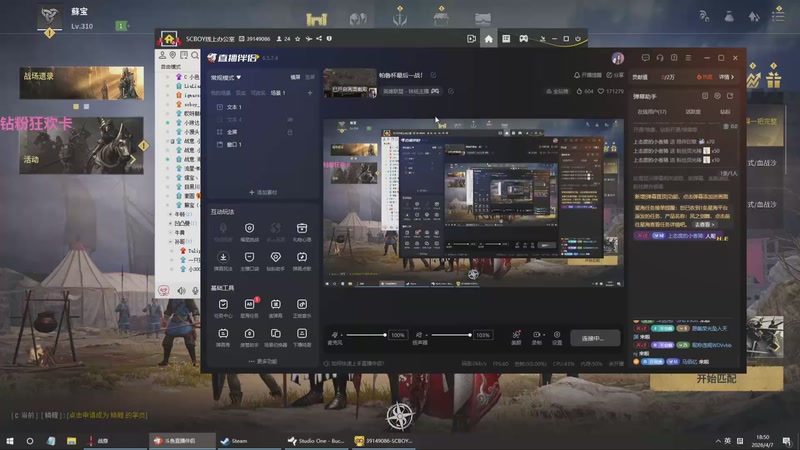Screen dimensions: 800x450
Task: Open microphone dropdown arrow beside 麦克风 icon
Action: (341, 335)
